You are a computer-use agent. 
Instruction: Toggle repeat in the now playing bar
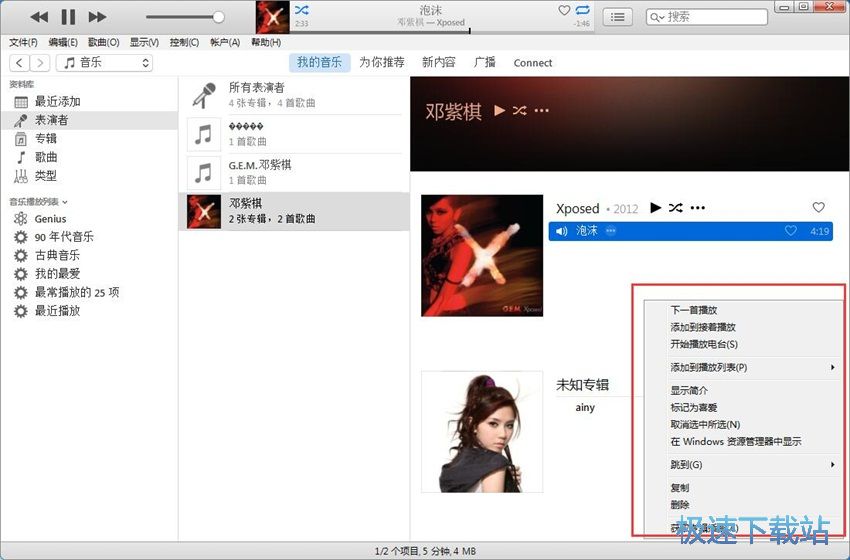(x=583, y=10)
